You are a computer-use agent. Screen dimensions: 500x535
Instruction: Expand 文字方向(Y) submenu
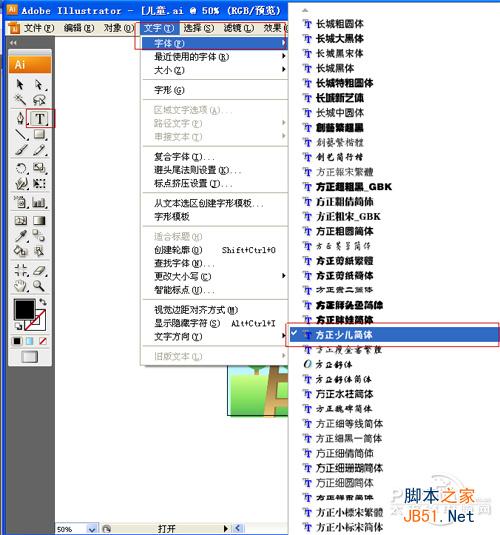214,336
